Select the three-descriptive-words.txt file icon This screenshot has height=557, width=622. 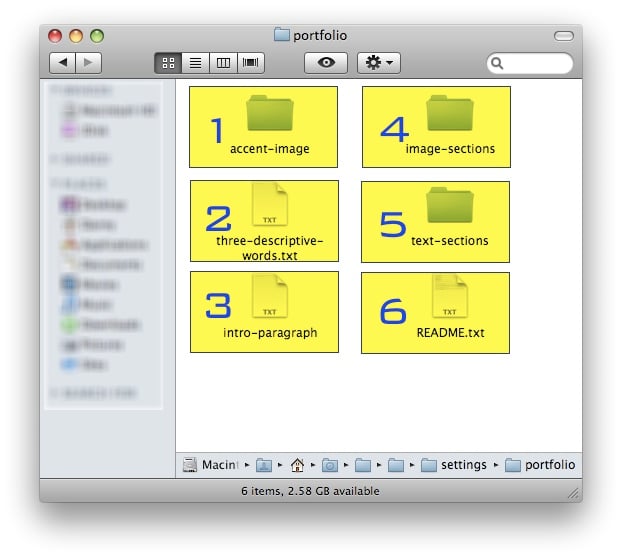coord(270,204)
